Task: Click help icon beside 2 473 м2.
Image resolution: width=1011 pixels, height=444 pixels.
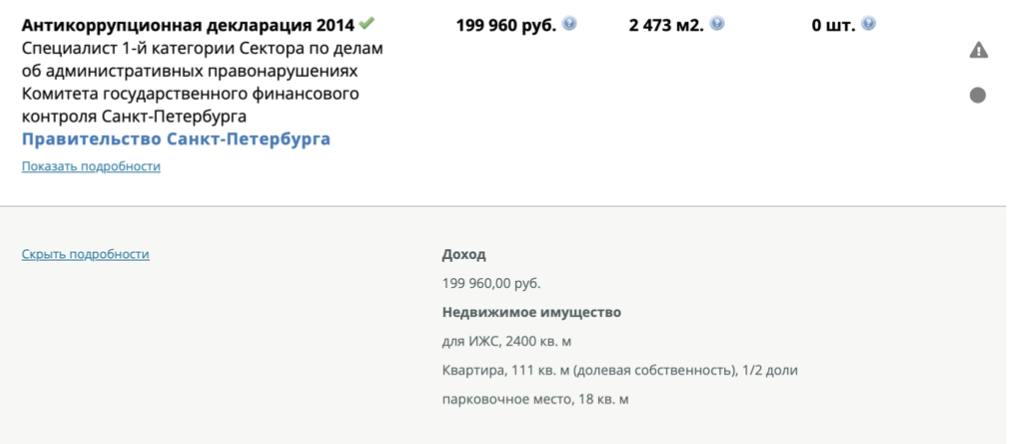Action: coord(717,25)
